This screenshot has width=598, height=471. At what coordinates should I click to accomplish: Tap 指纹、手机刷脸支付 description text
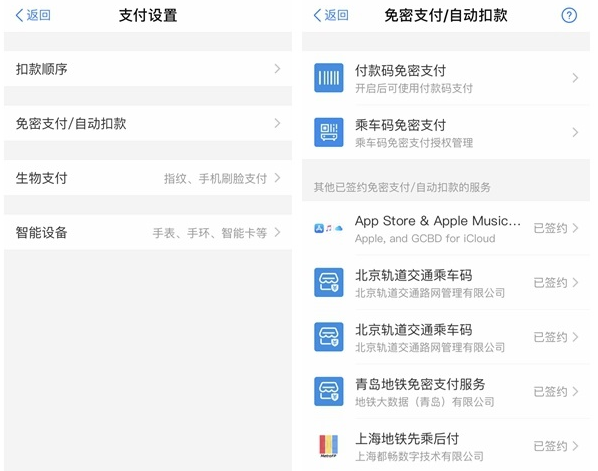[215, 178]
